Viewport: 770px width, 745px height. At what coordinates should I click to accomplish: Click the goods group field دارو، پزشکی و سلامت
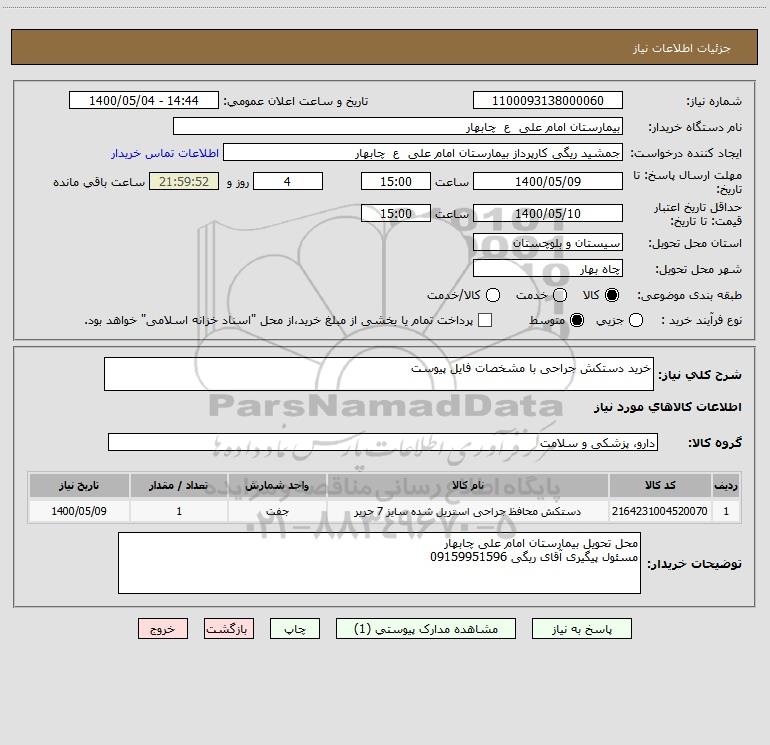[x=383, y=442]
